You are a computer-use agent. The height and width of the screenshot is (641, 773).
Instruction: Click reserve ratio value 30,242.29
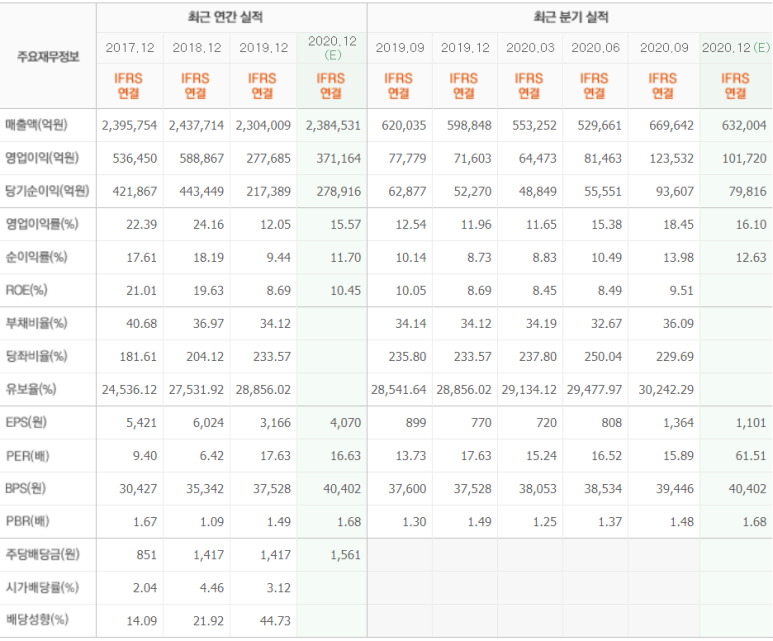[666, 390]
